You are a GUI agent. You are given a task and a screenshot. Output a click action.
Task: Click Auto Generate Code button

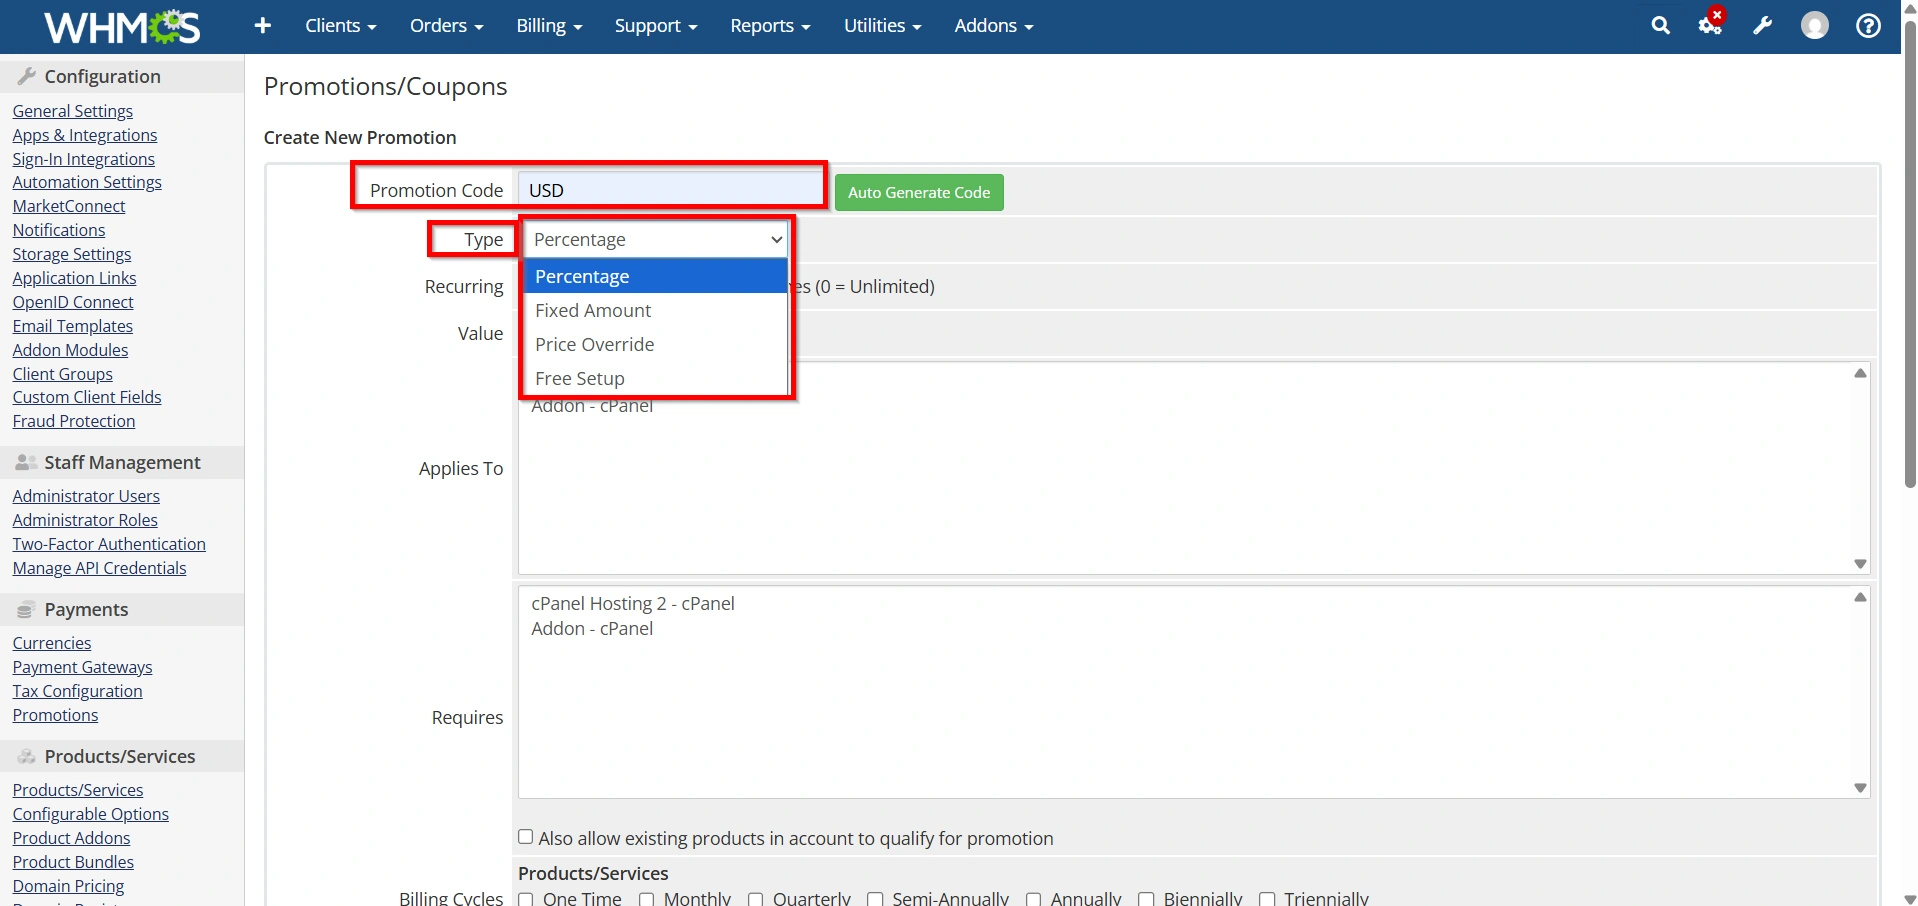(919, 192)
